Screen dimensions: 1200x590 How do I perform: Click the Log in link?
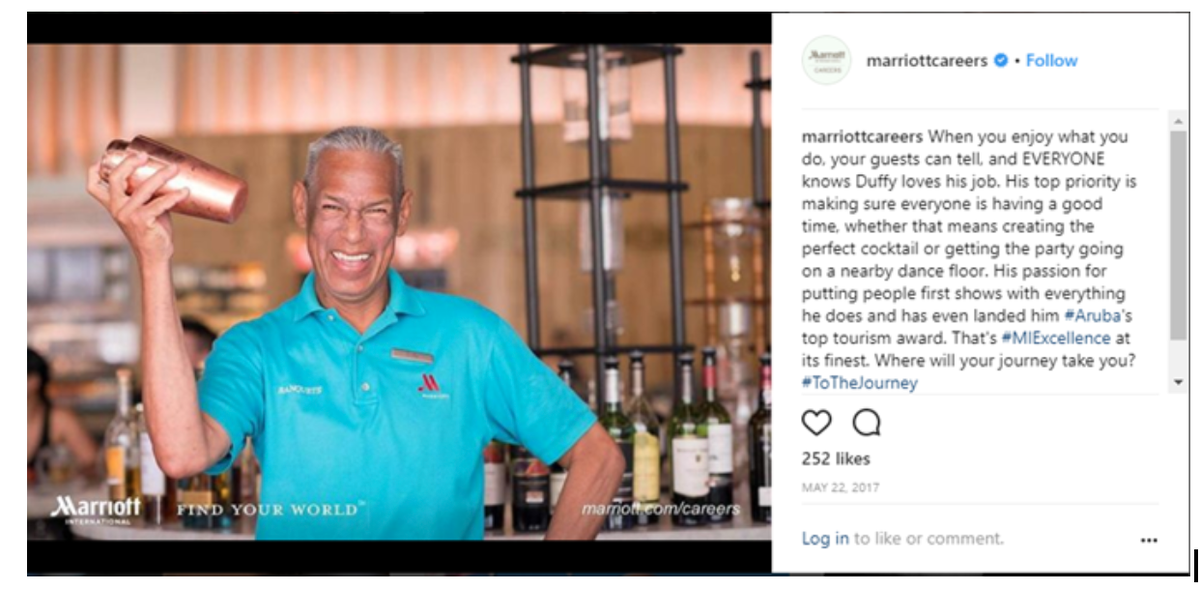click(825, 539)
